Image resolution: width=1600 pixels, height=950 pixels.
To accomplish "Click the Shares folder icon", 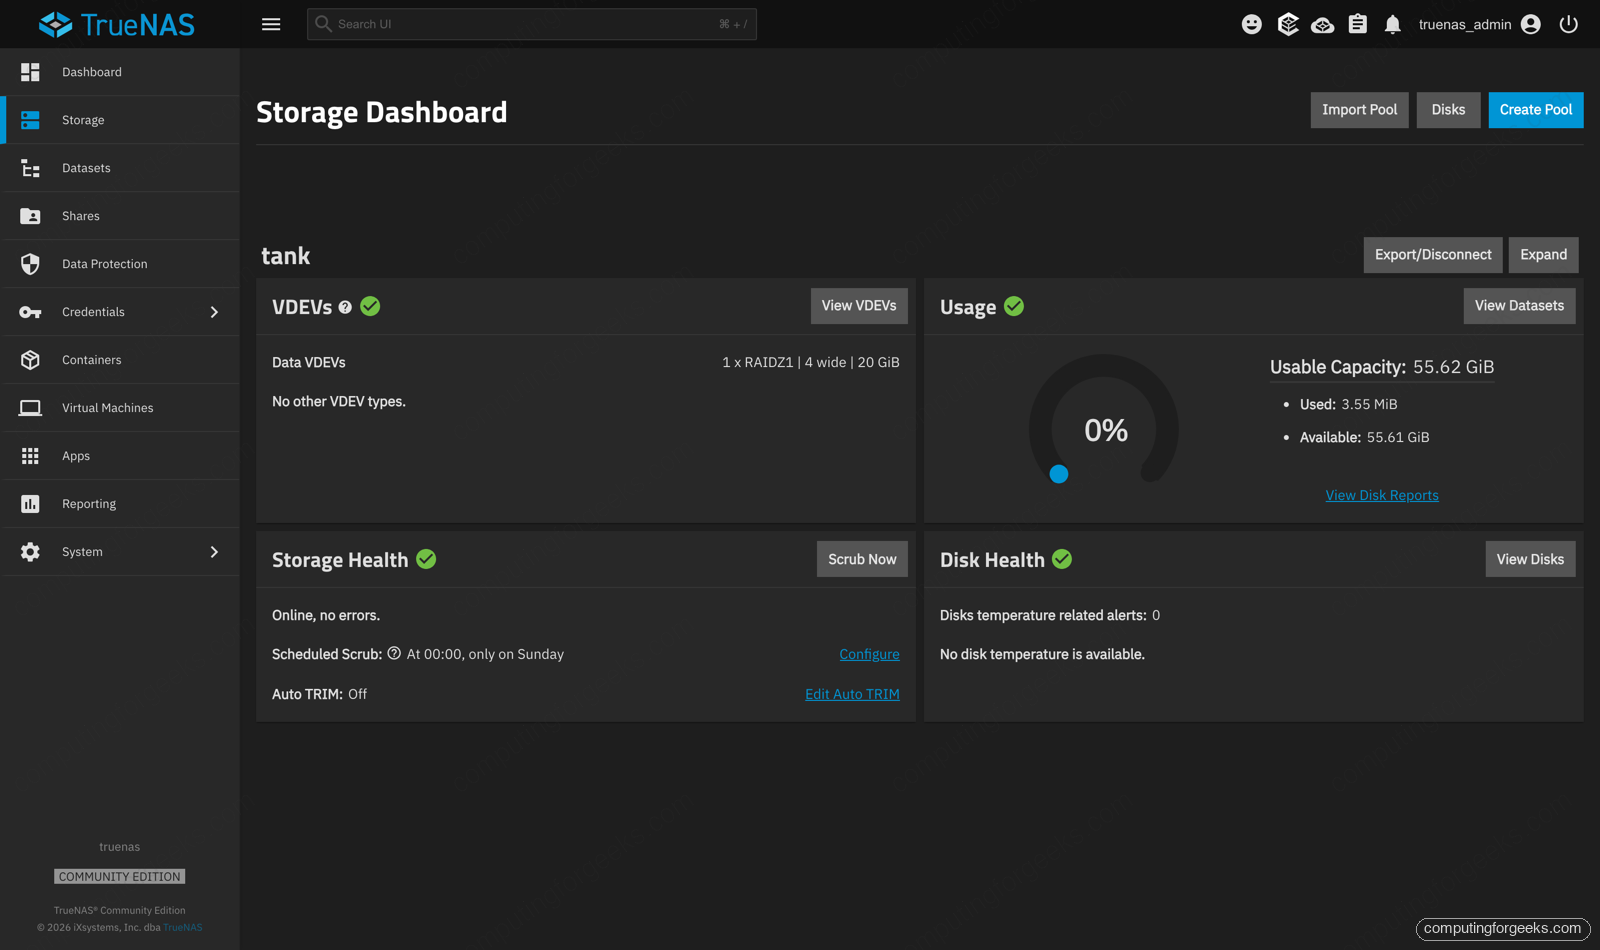I will pos(30,216).
